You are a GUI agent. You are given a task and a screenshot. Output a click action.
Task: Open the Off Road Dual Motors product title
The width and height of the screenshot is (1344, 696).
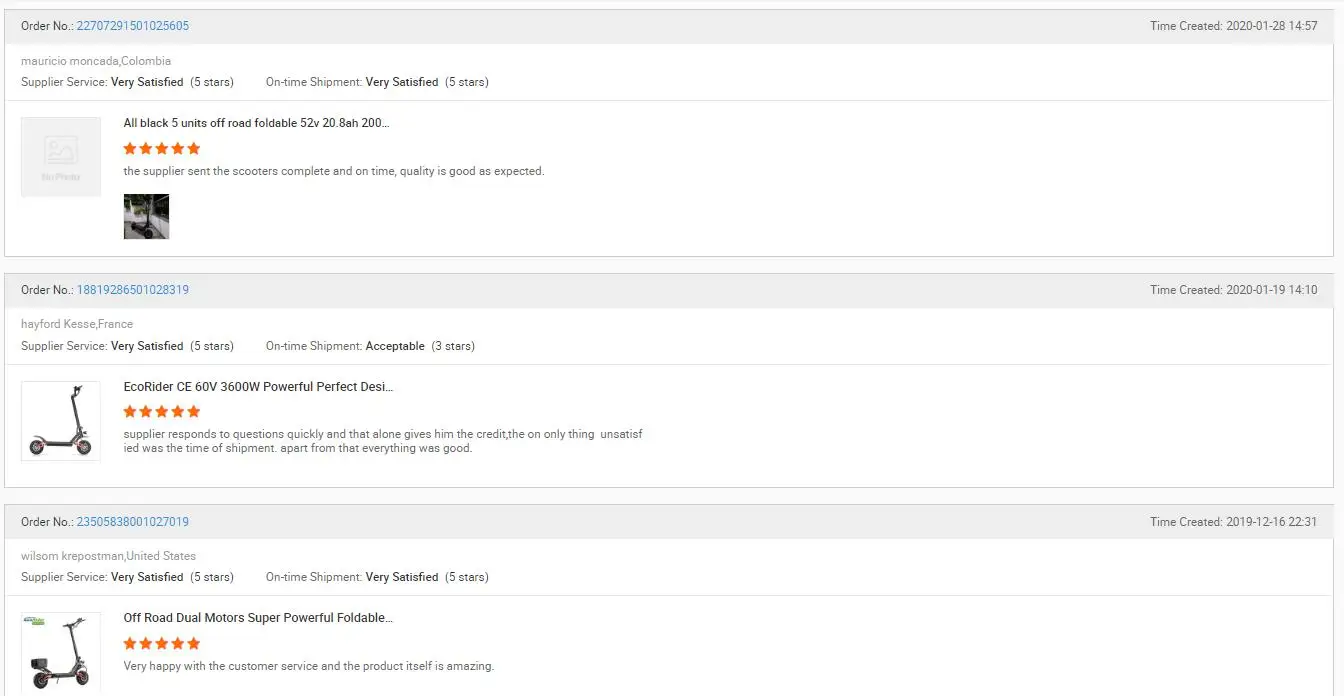(x=258, y=618)
